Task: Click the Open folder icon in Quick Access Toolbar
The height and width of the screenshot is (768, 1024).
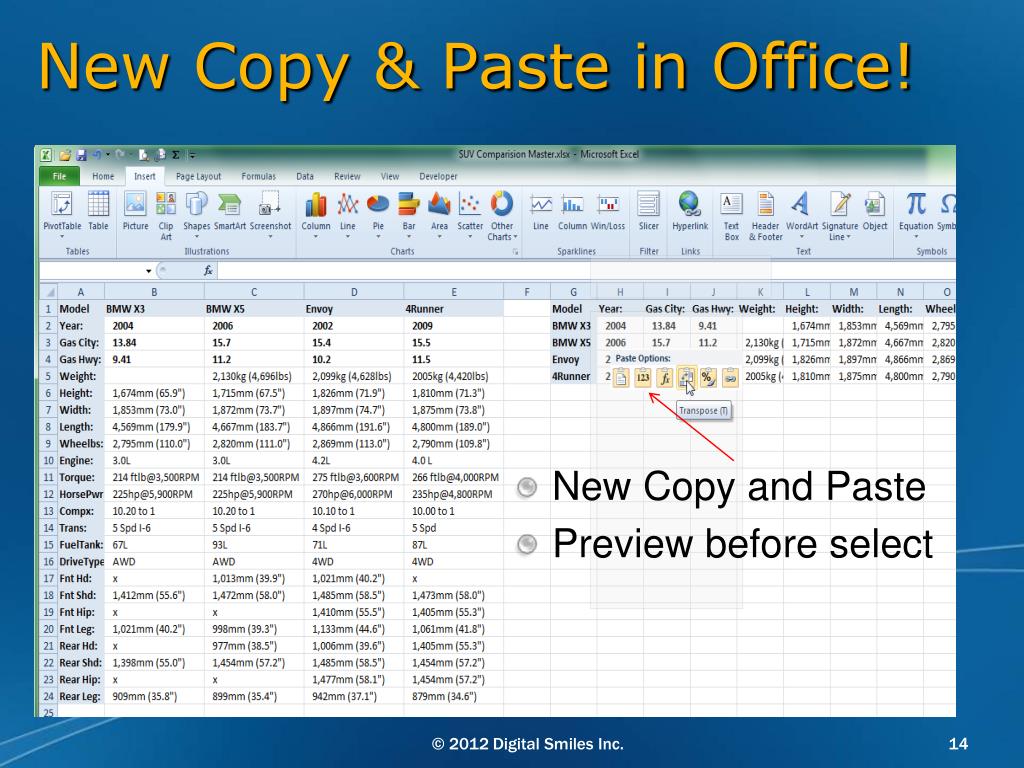Action: (65, 155)
